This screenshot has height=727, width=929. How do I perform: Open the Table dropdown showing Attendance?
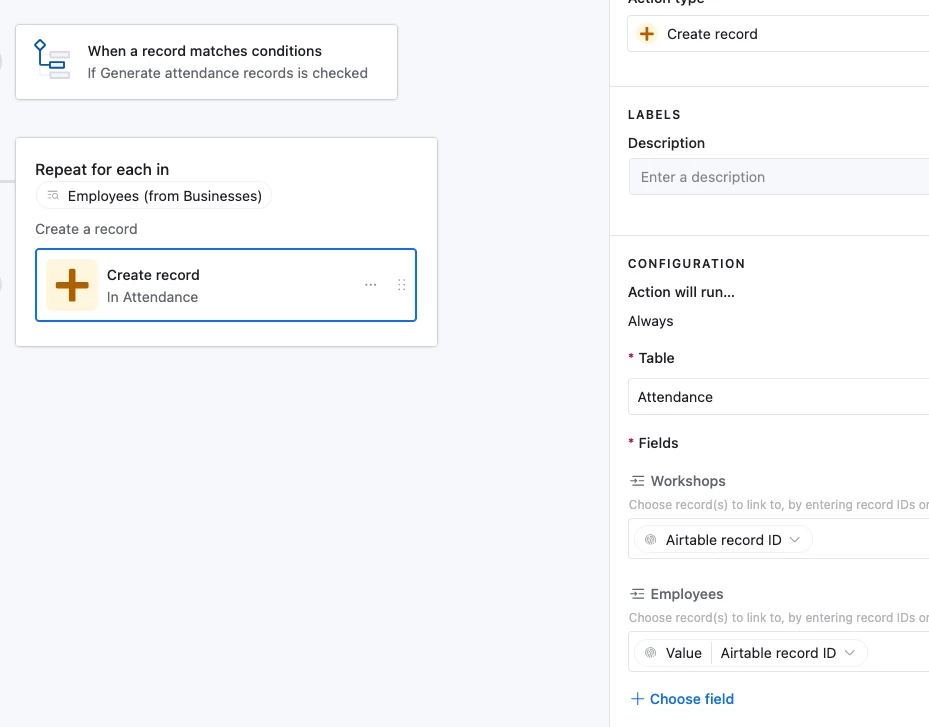click(778, 397)
